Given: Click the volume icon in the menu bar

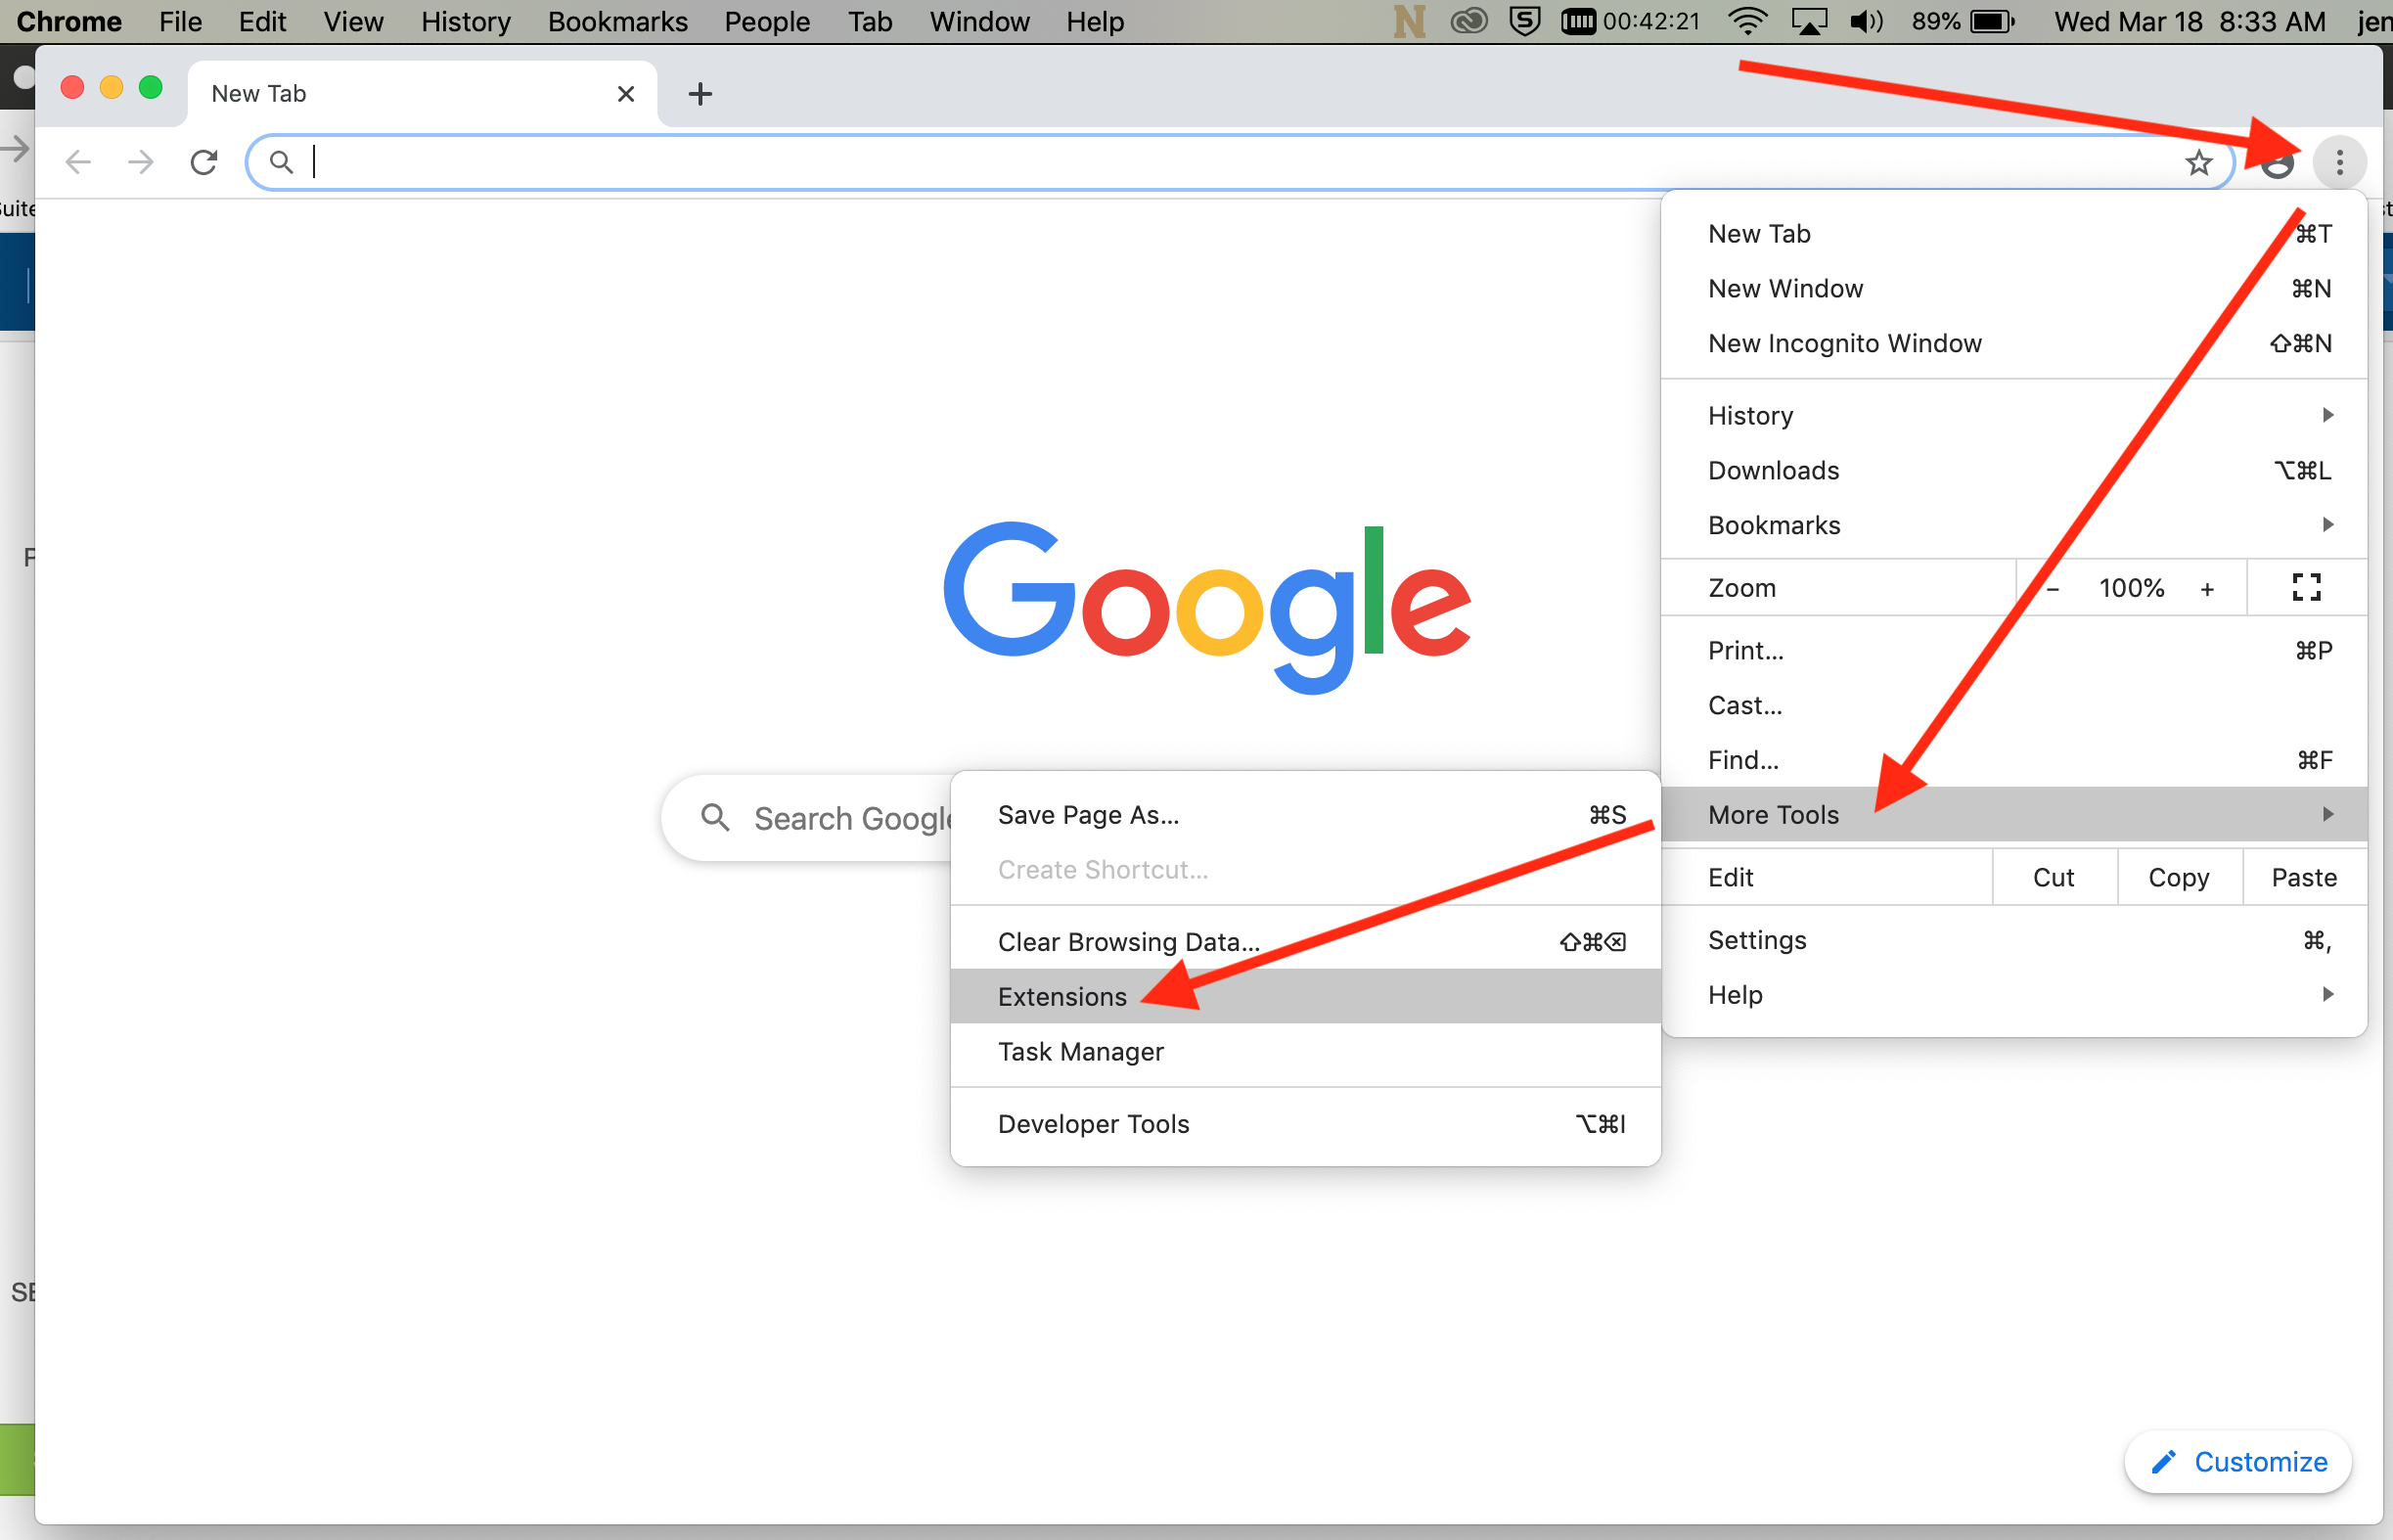Looking at the screenshot, I should [1865, 21].
